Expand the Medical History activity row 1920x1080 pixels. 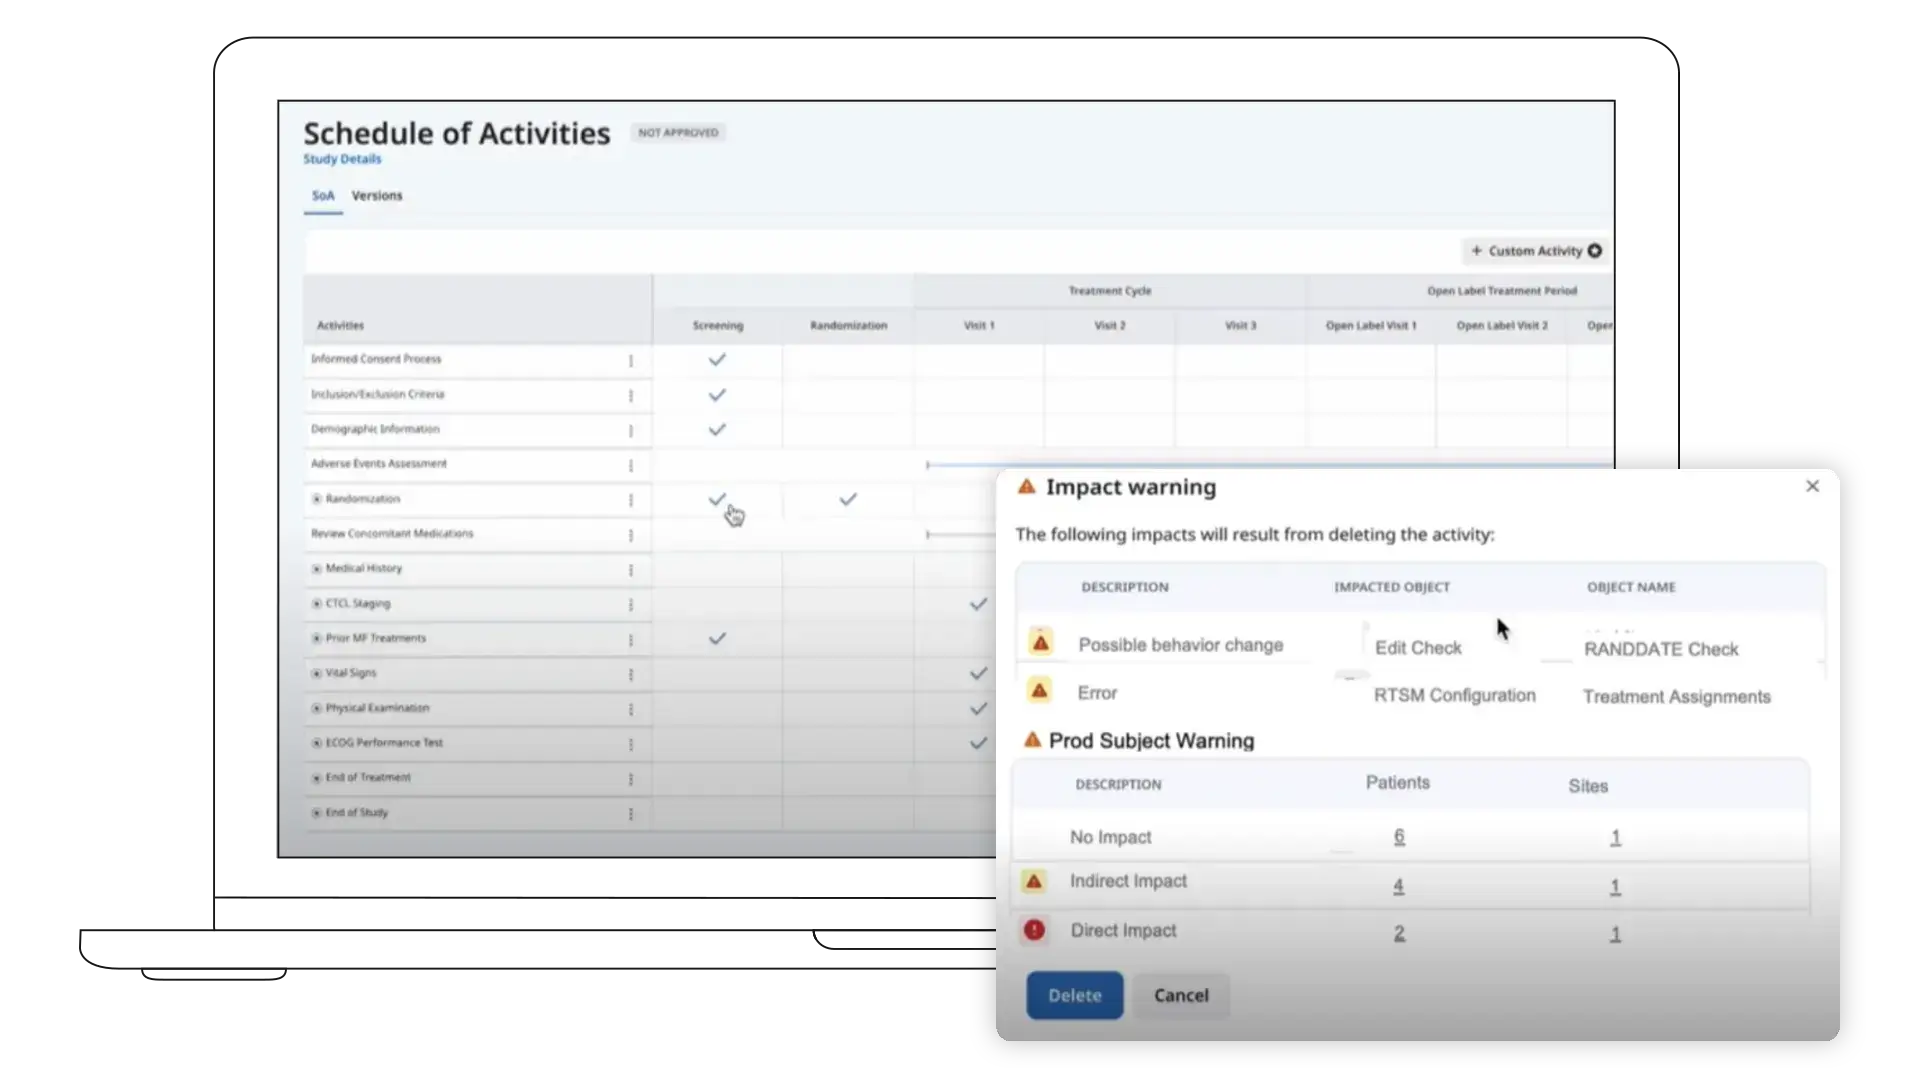tap(316, 569)
